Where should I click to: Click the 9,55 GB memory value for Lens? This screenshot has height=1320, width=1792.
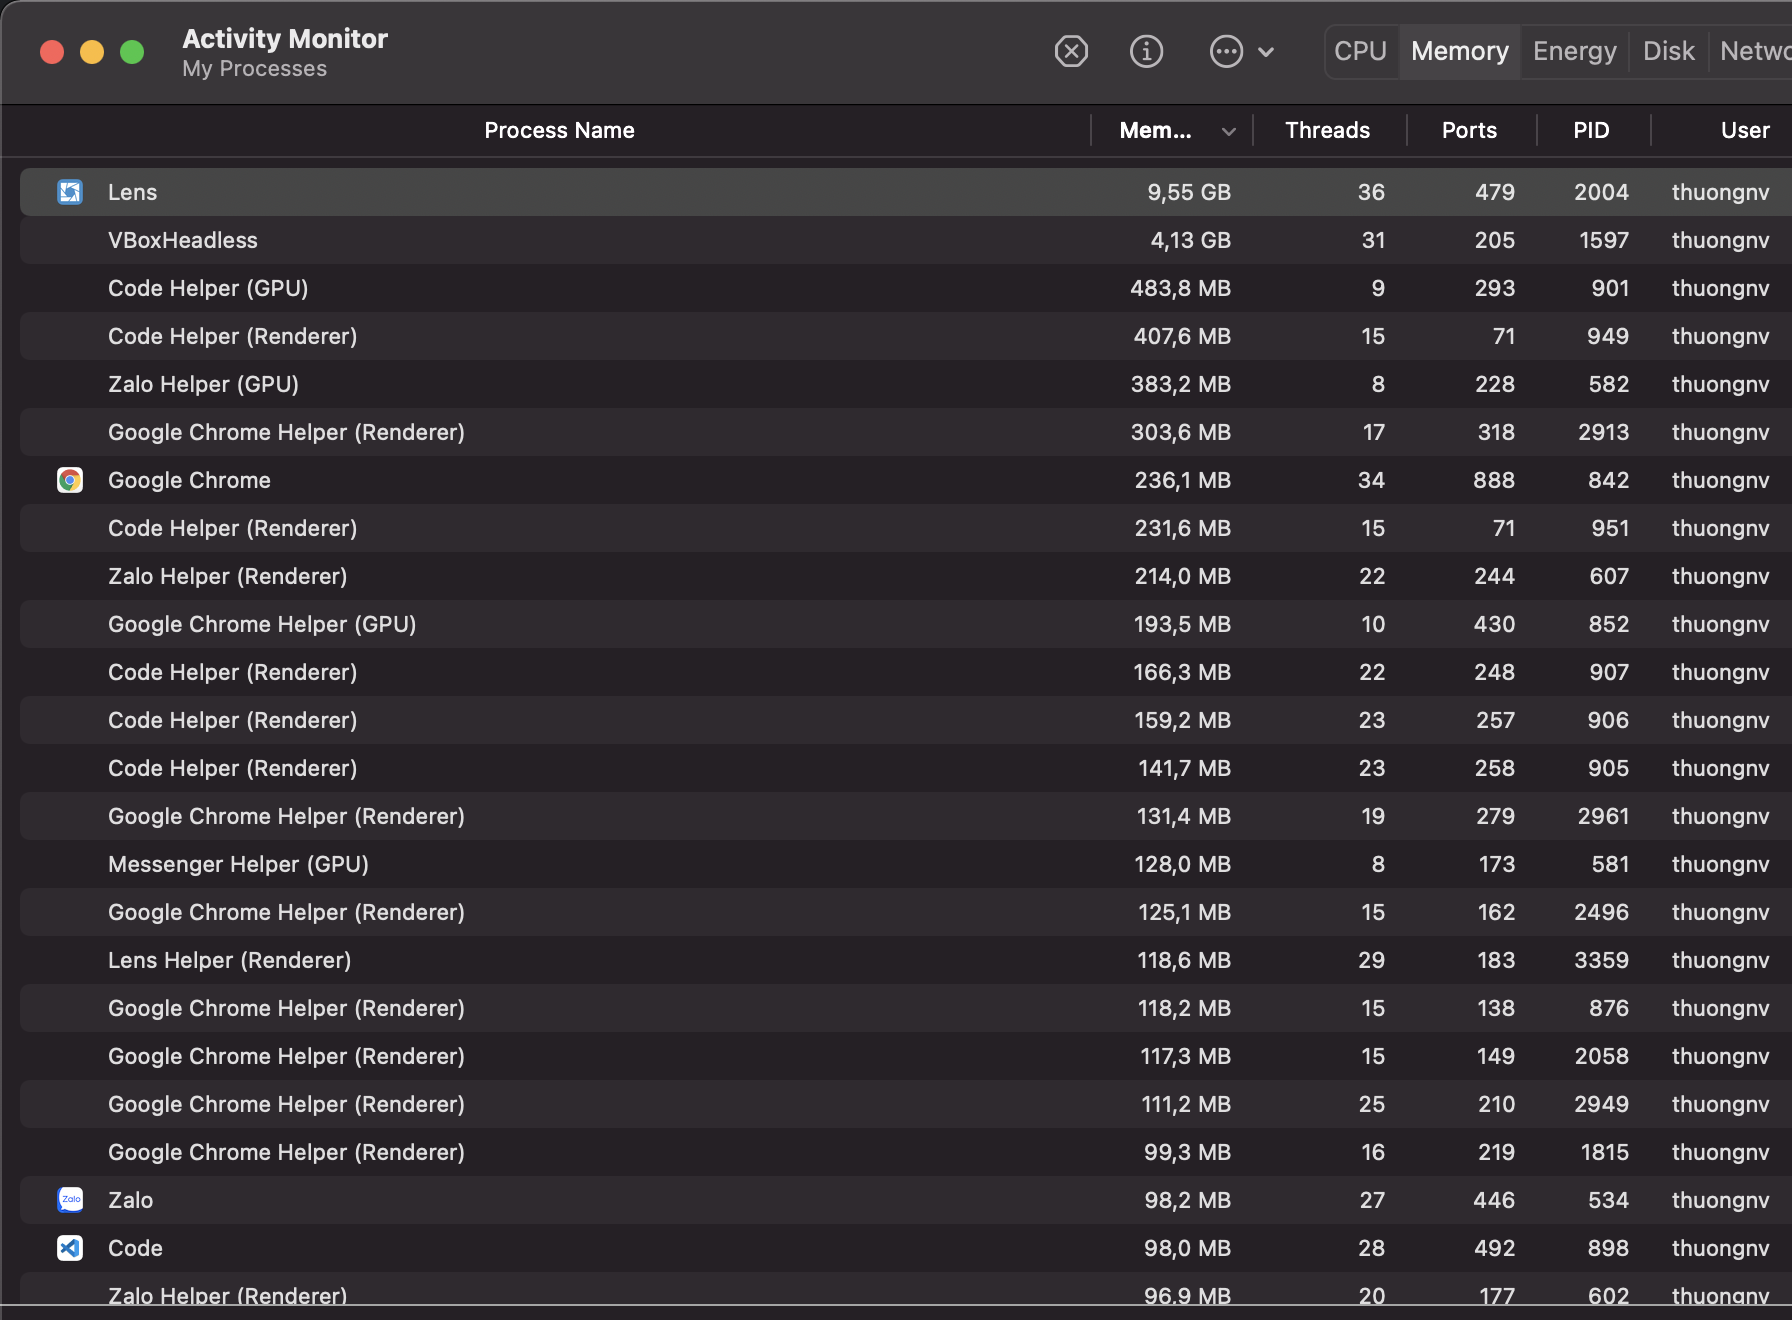1188,192
